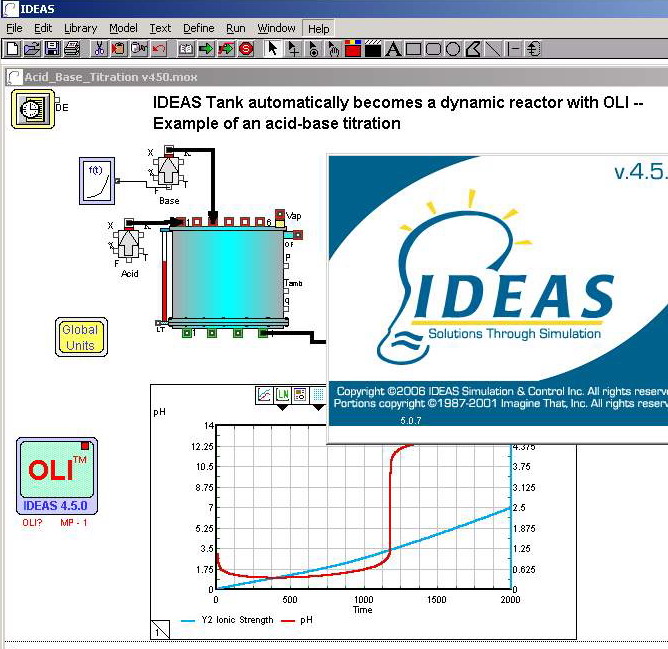Click the Cut scissors icon

pyautogui.click(x=99, y=49)
